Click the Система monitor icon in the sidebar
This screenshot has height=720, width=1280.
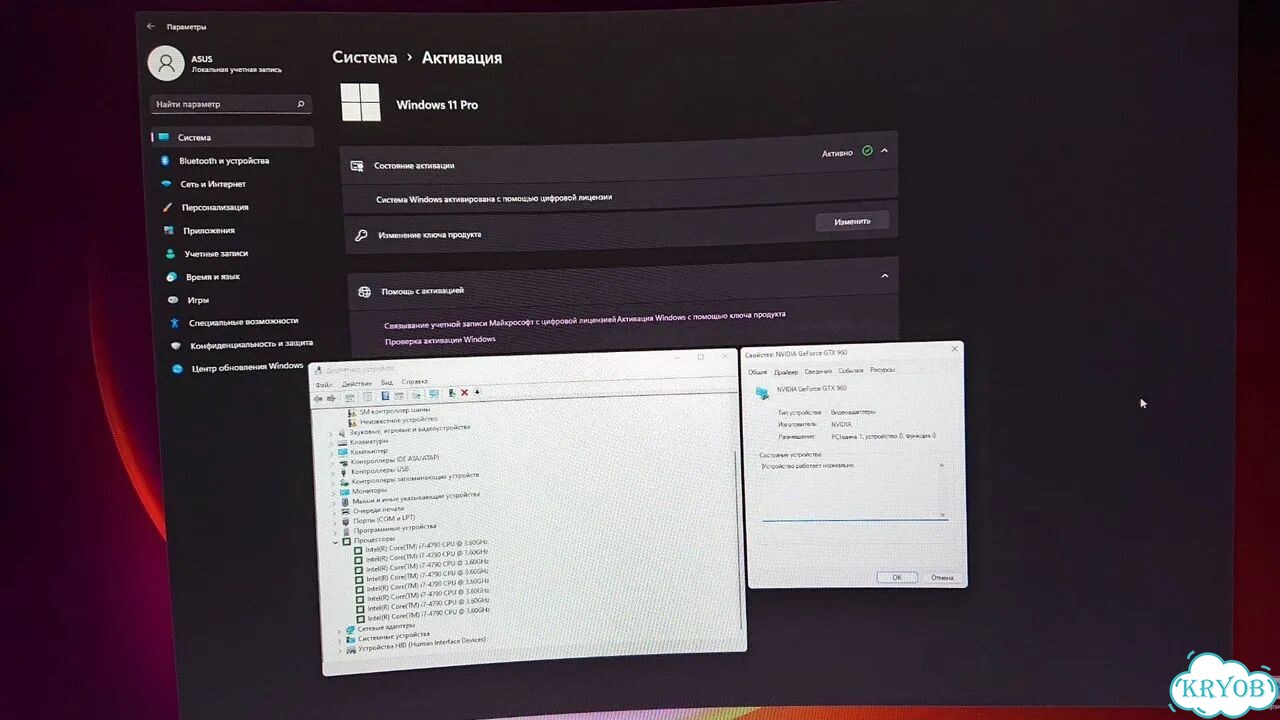pos(164,137)
